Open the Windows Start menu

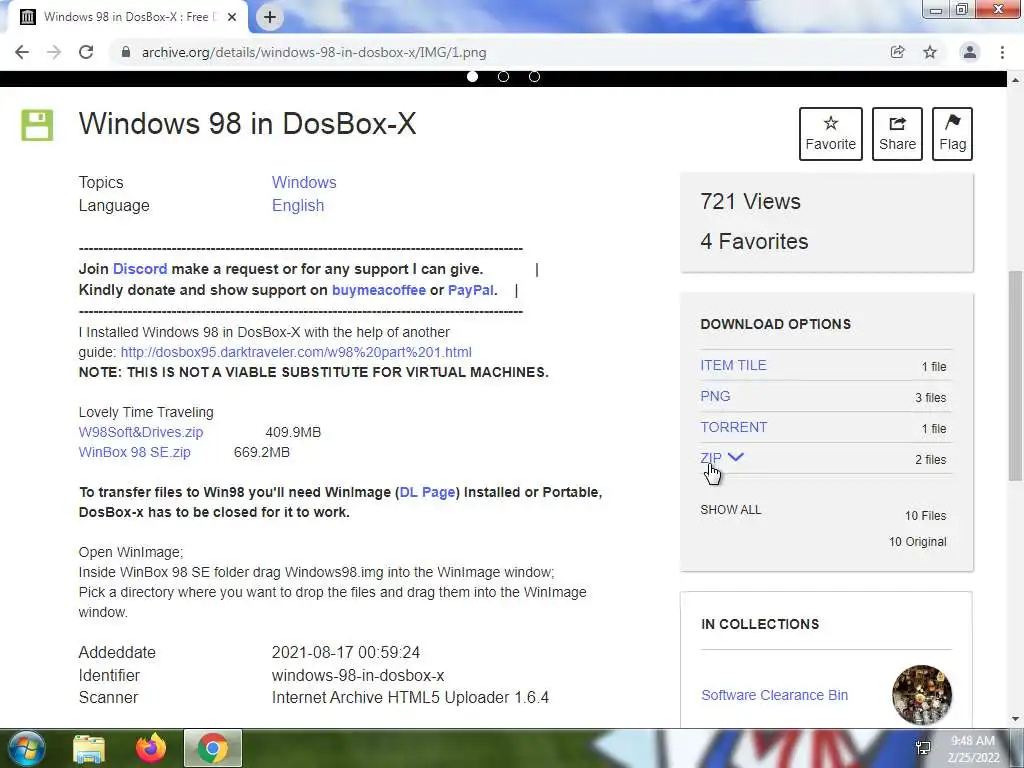[27, 748]
